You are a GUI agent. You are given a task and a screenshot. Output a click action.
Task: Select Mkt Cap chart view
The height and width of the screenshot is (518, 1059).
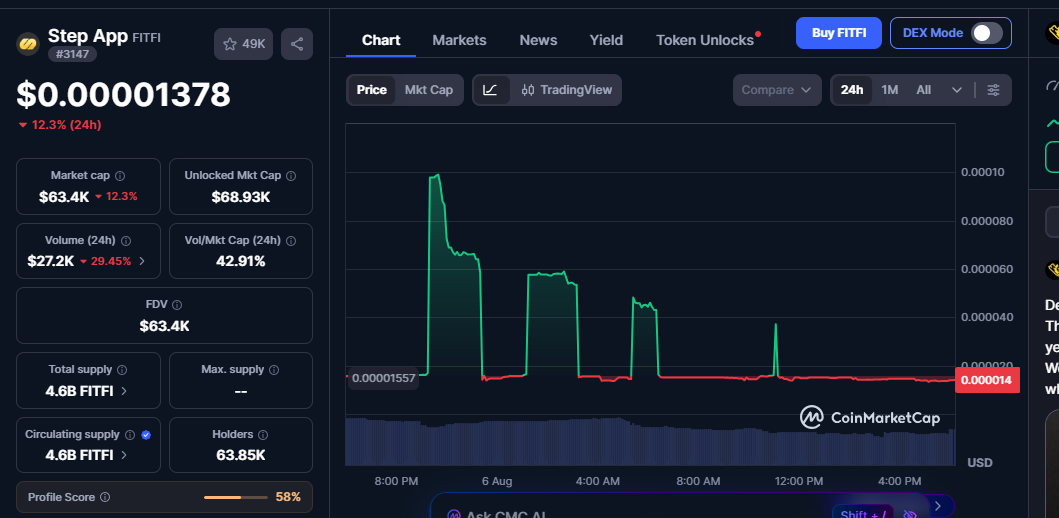[429, 90]
